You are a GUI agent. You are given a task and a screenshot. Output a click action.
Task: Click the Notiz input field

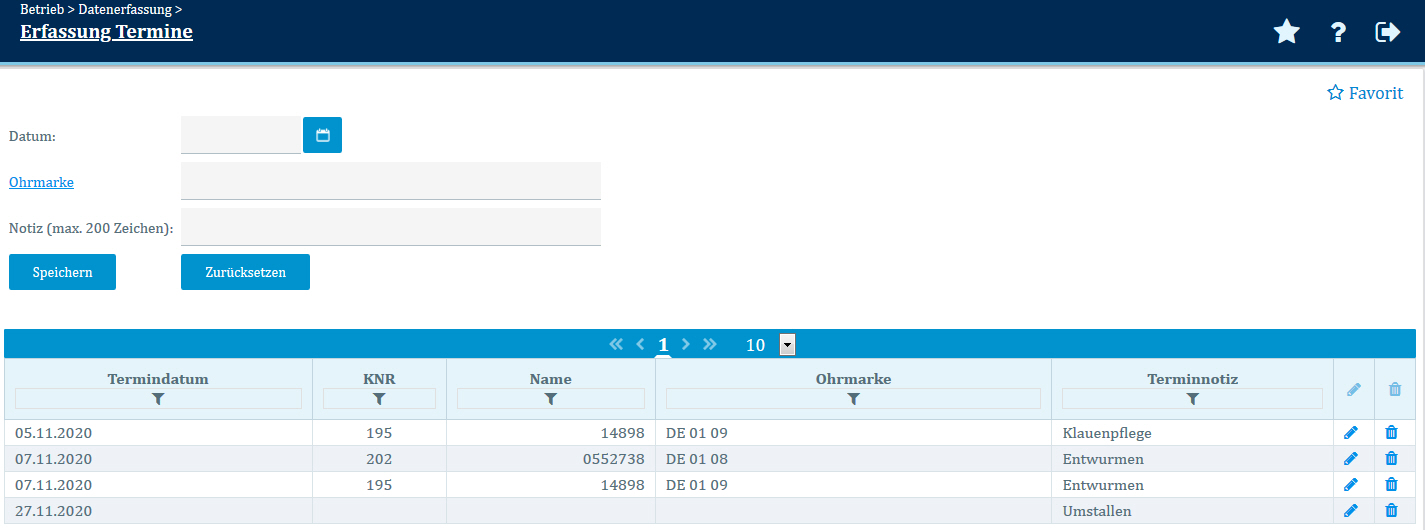coord(390,227)
